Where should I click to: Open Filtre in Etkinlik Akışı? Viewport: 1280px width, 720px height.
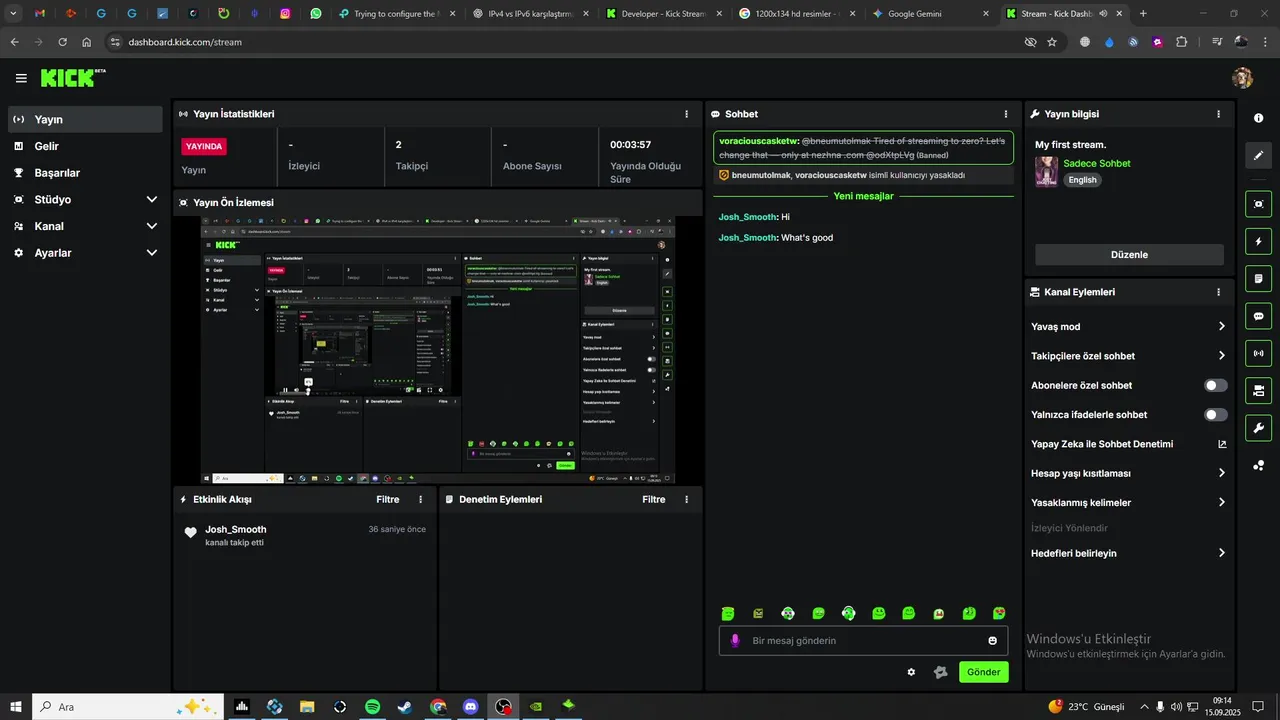(x=387, y=499)
